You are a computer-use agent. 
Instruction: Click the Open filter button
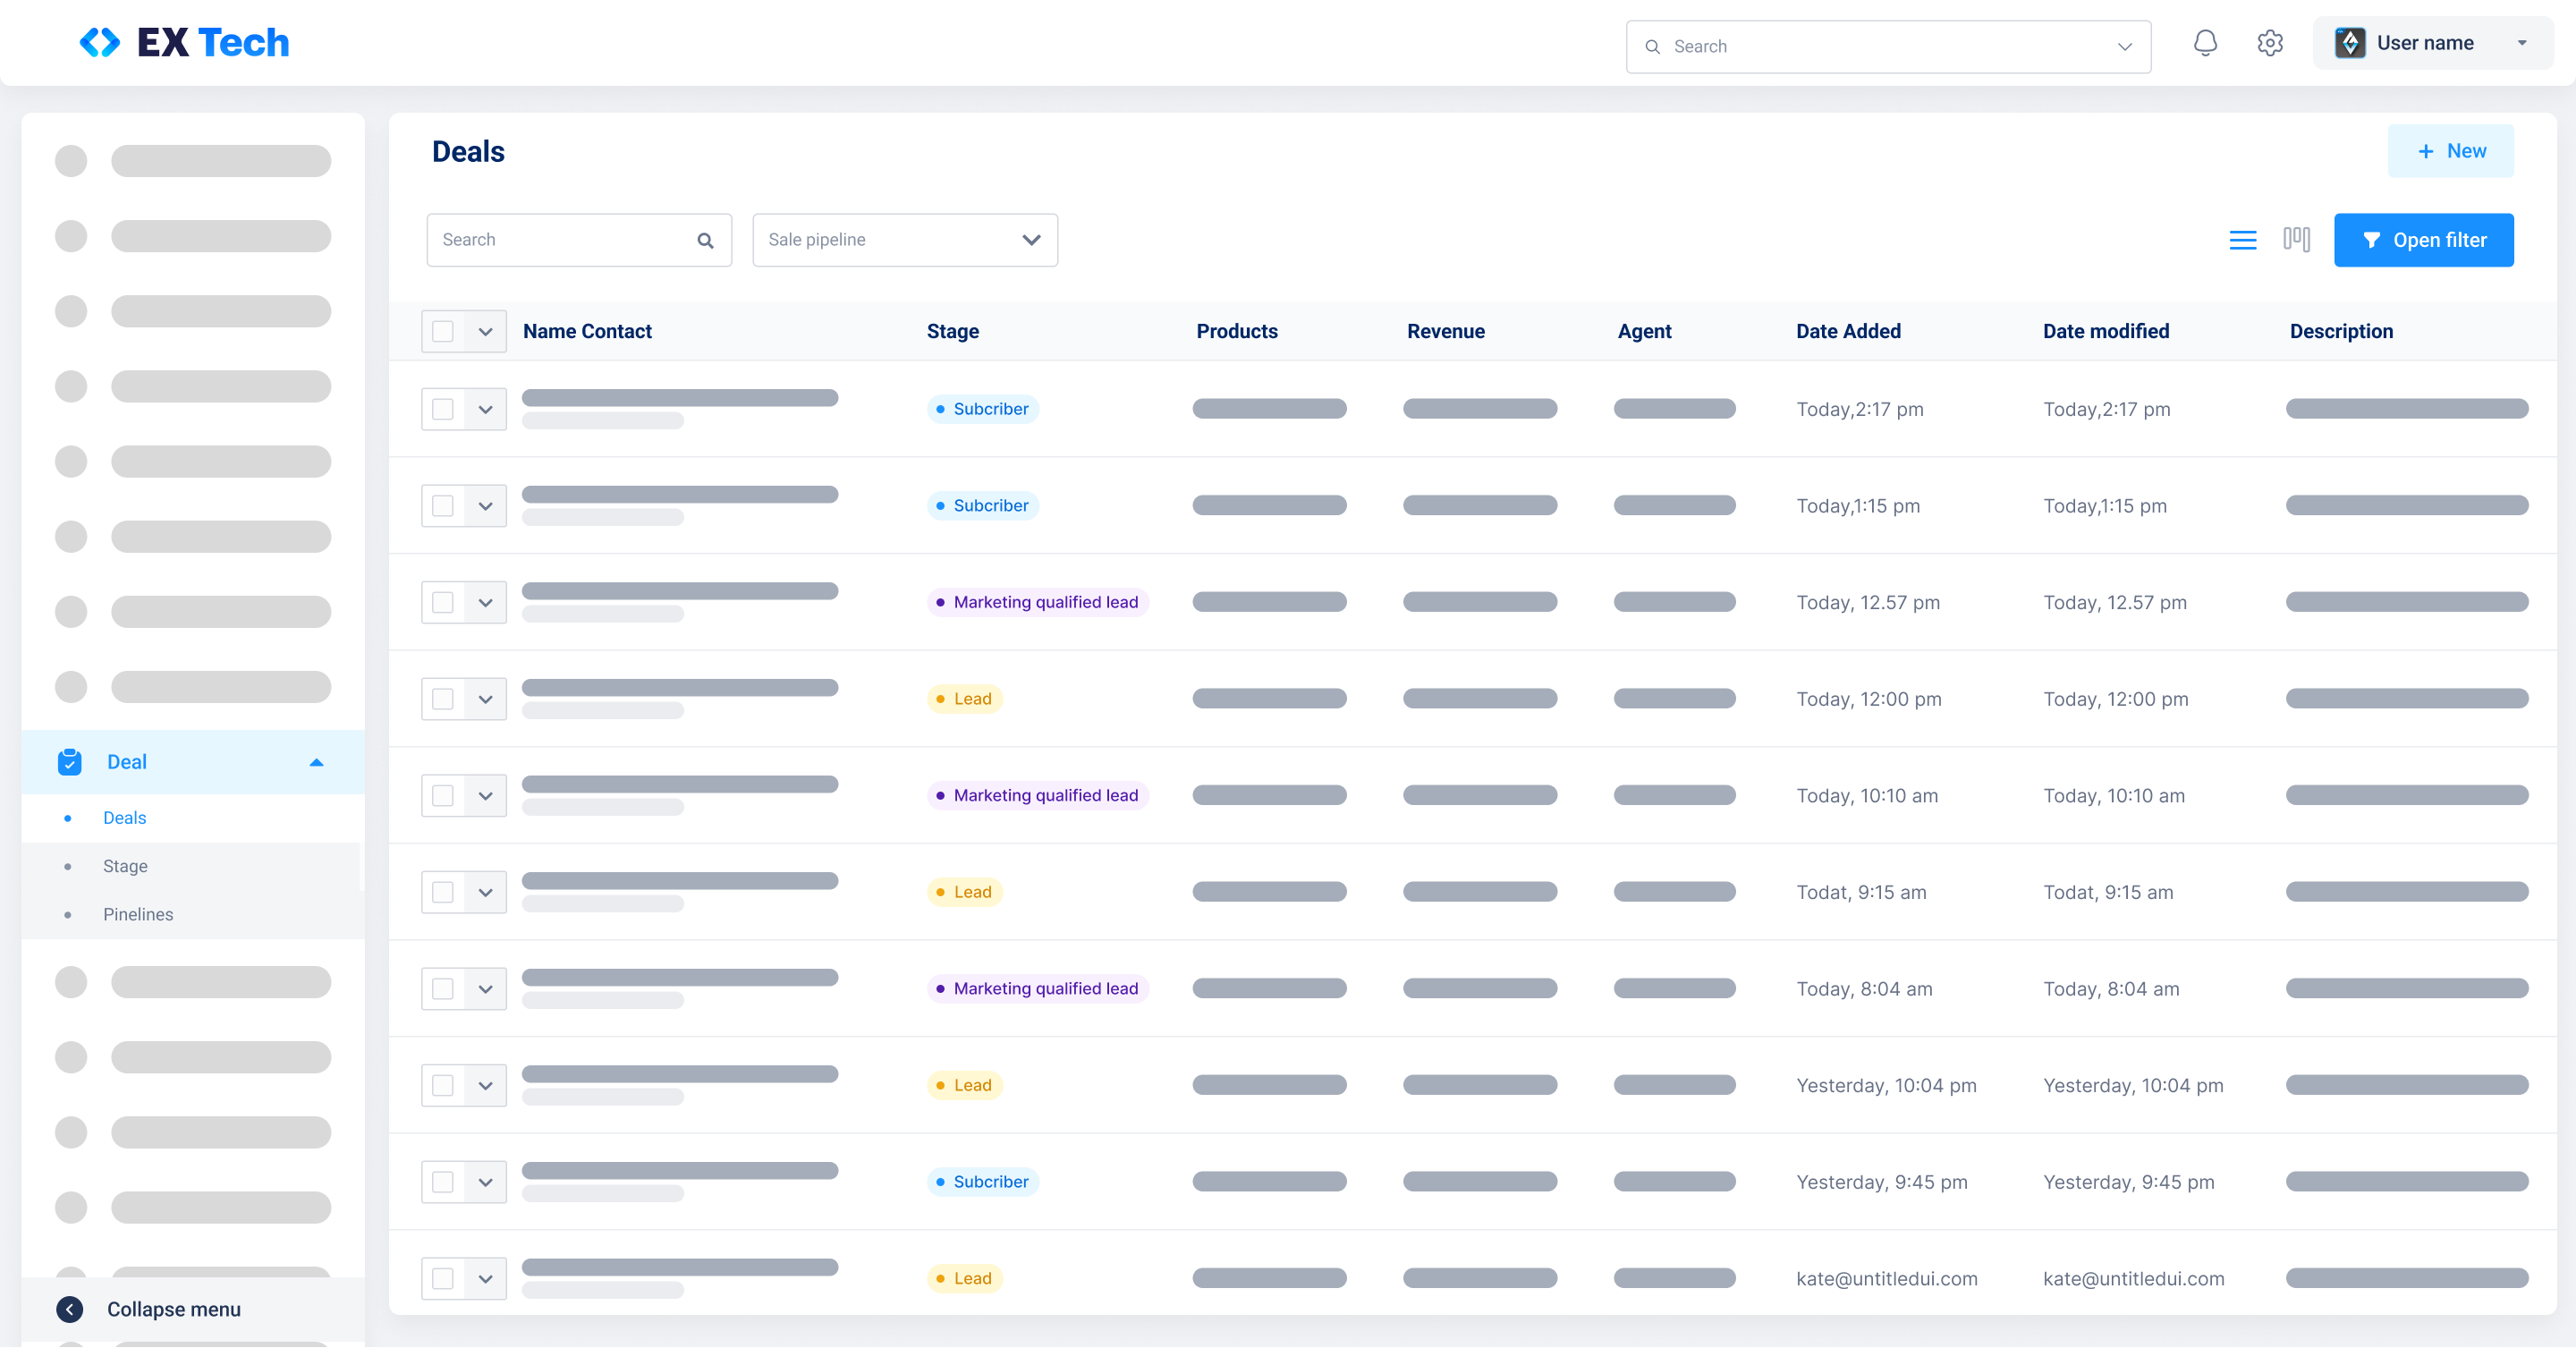click(x=2423, y=240)
